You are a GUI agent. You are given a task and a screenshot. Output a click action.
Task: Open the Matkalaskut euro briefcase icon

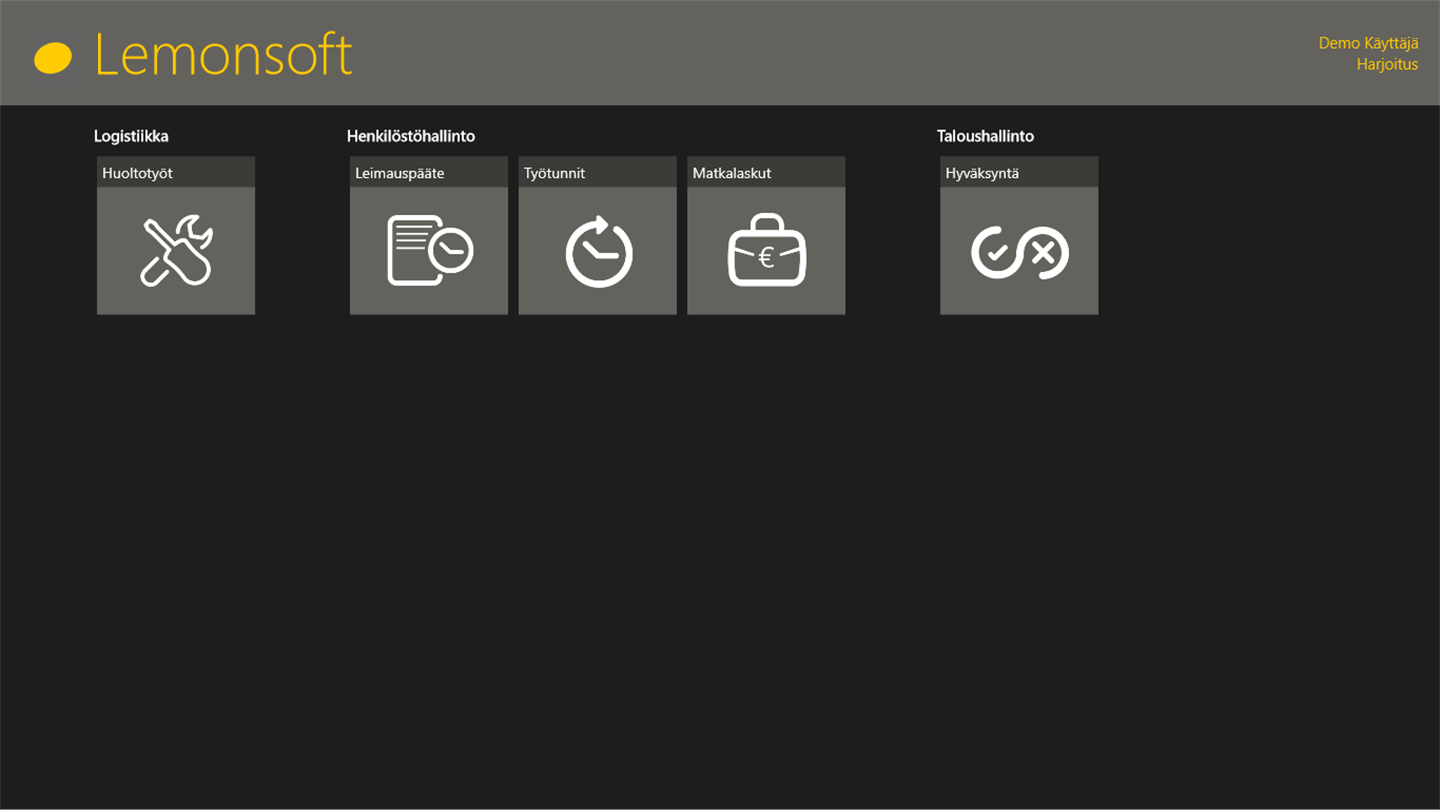(767, 251)
